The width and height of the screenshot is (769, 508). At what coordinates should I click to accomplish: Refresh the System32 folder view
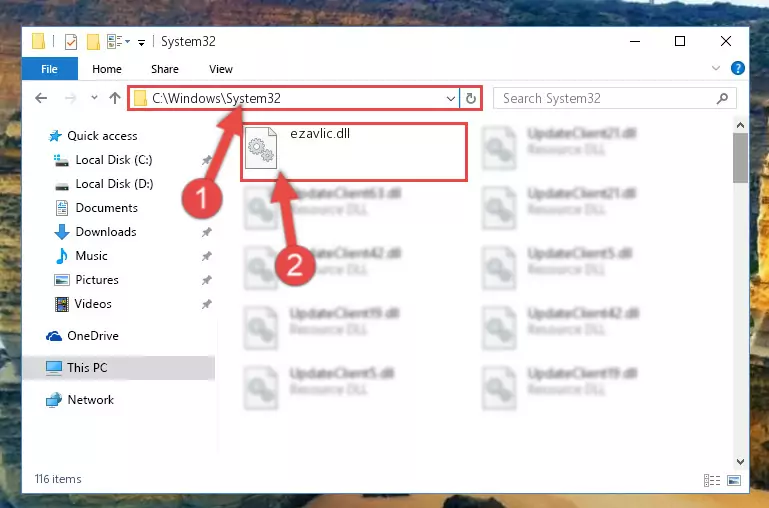[x=470, y=99]
